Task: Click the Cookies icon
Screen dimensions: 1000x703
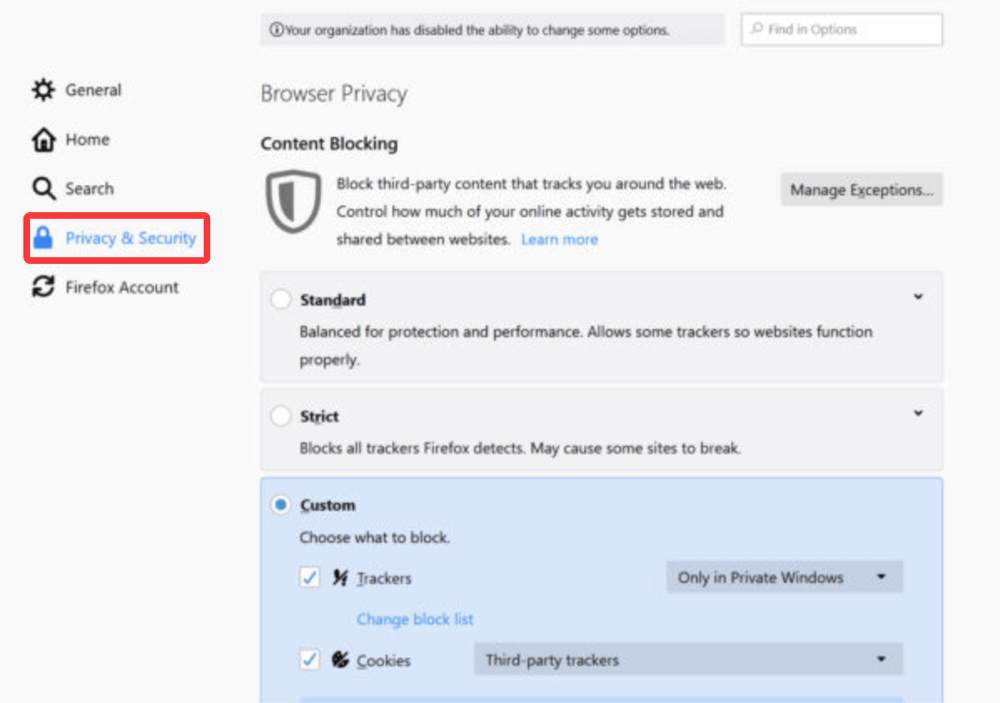Action: click(341, 660)
